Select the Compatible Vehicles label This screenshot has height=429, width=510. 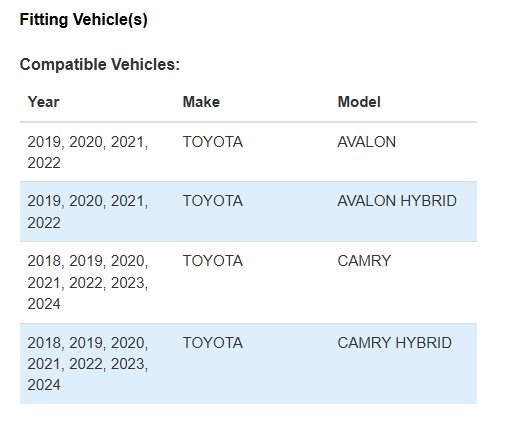[x=100, y=64]
